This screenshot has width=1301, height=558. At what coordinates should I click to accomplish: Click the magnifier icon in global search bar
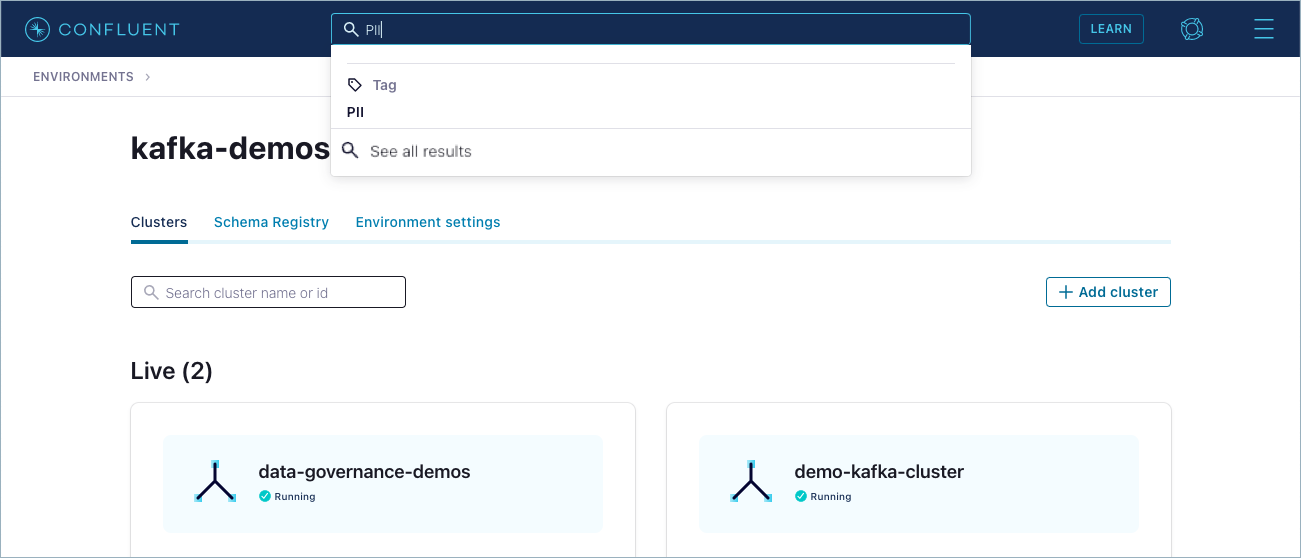pyautogui.click(x=350, y=29)
